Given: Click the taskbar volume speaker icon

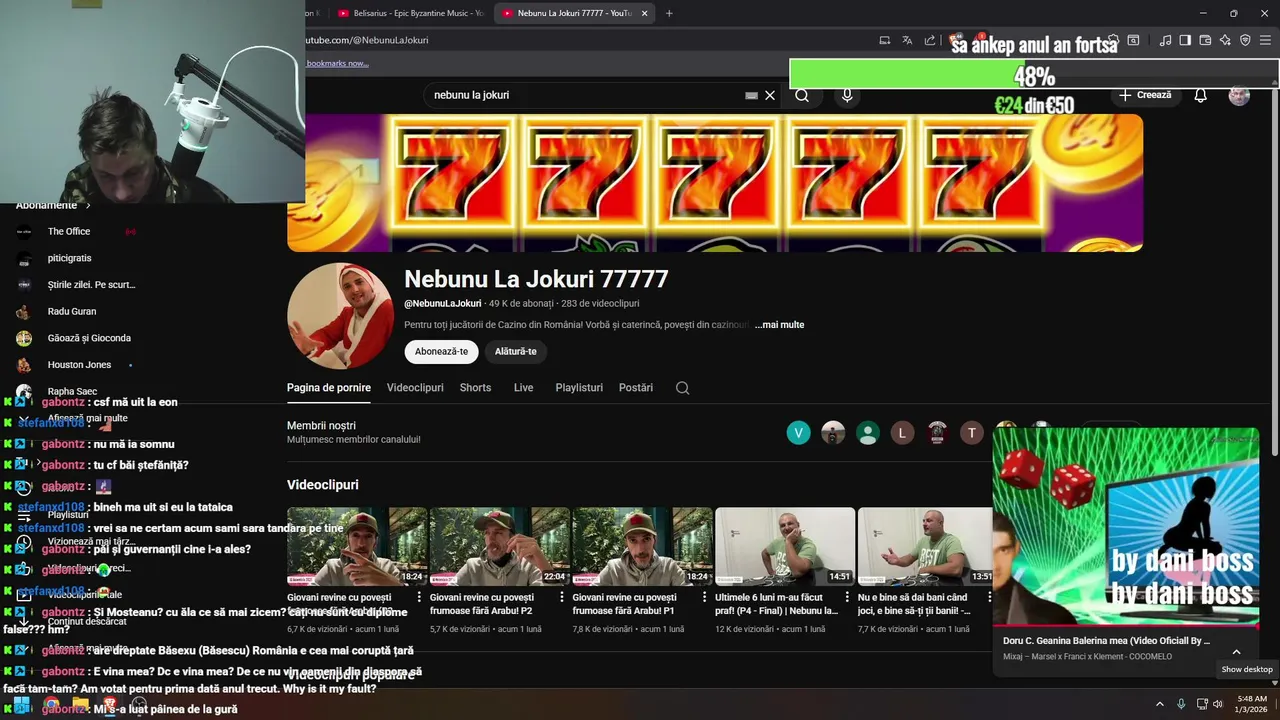Looking at the screenshot, I should [1218, 704].
